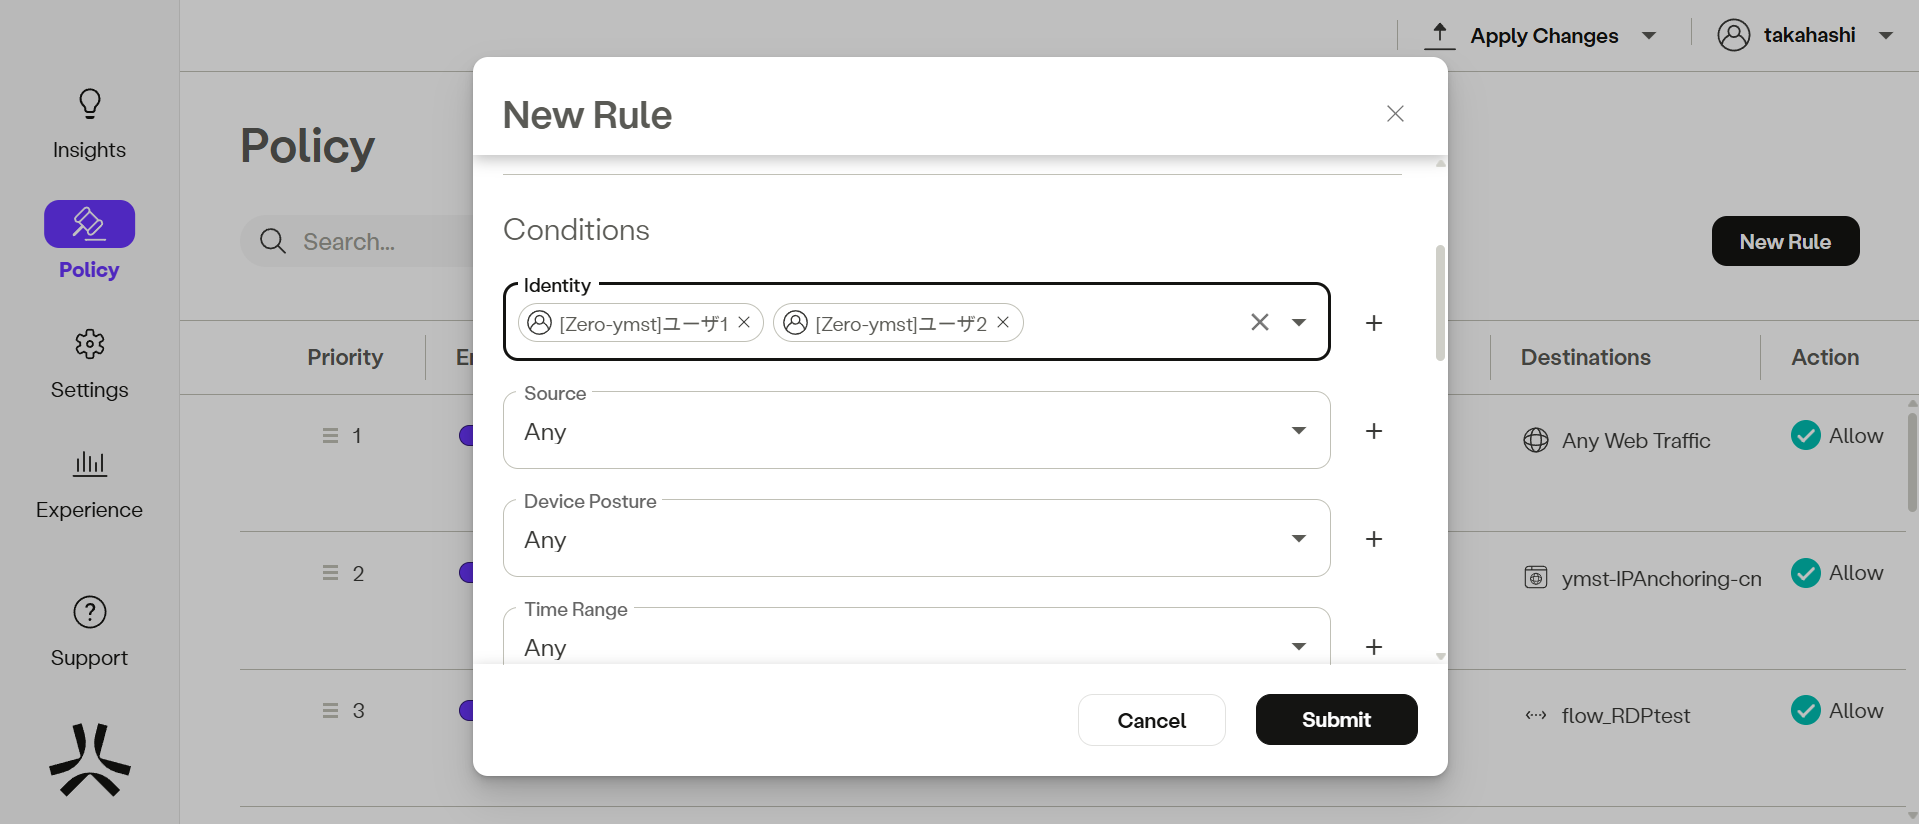Open the Device Posture dropdown
Viewport: 1919px width, 824px height.
click(x=1299, y=539)
